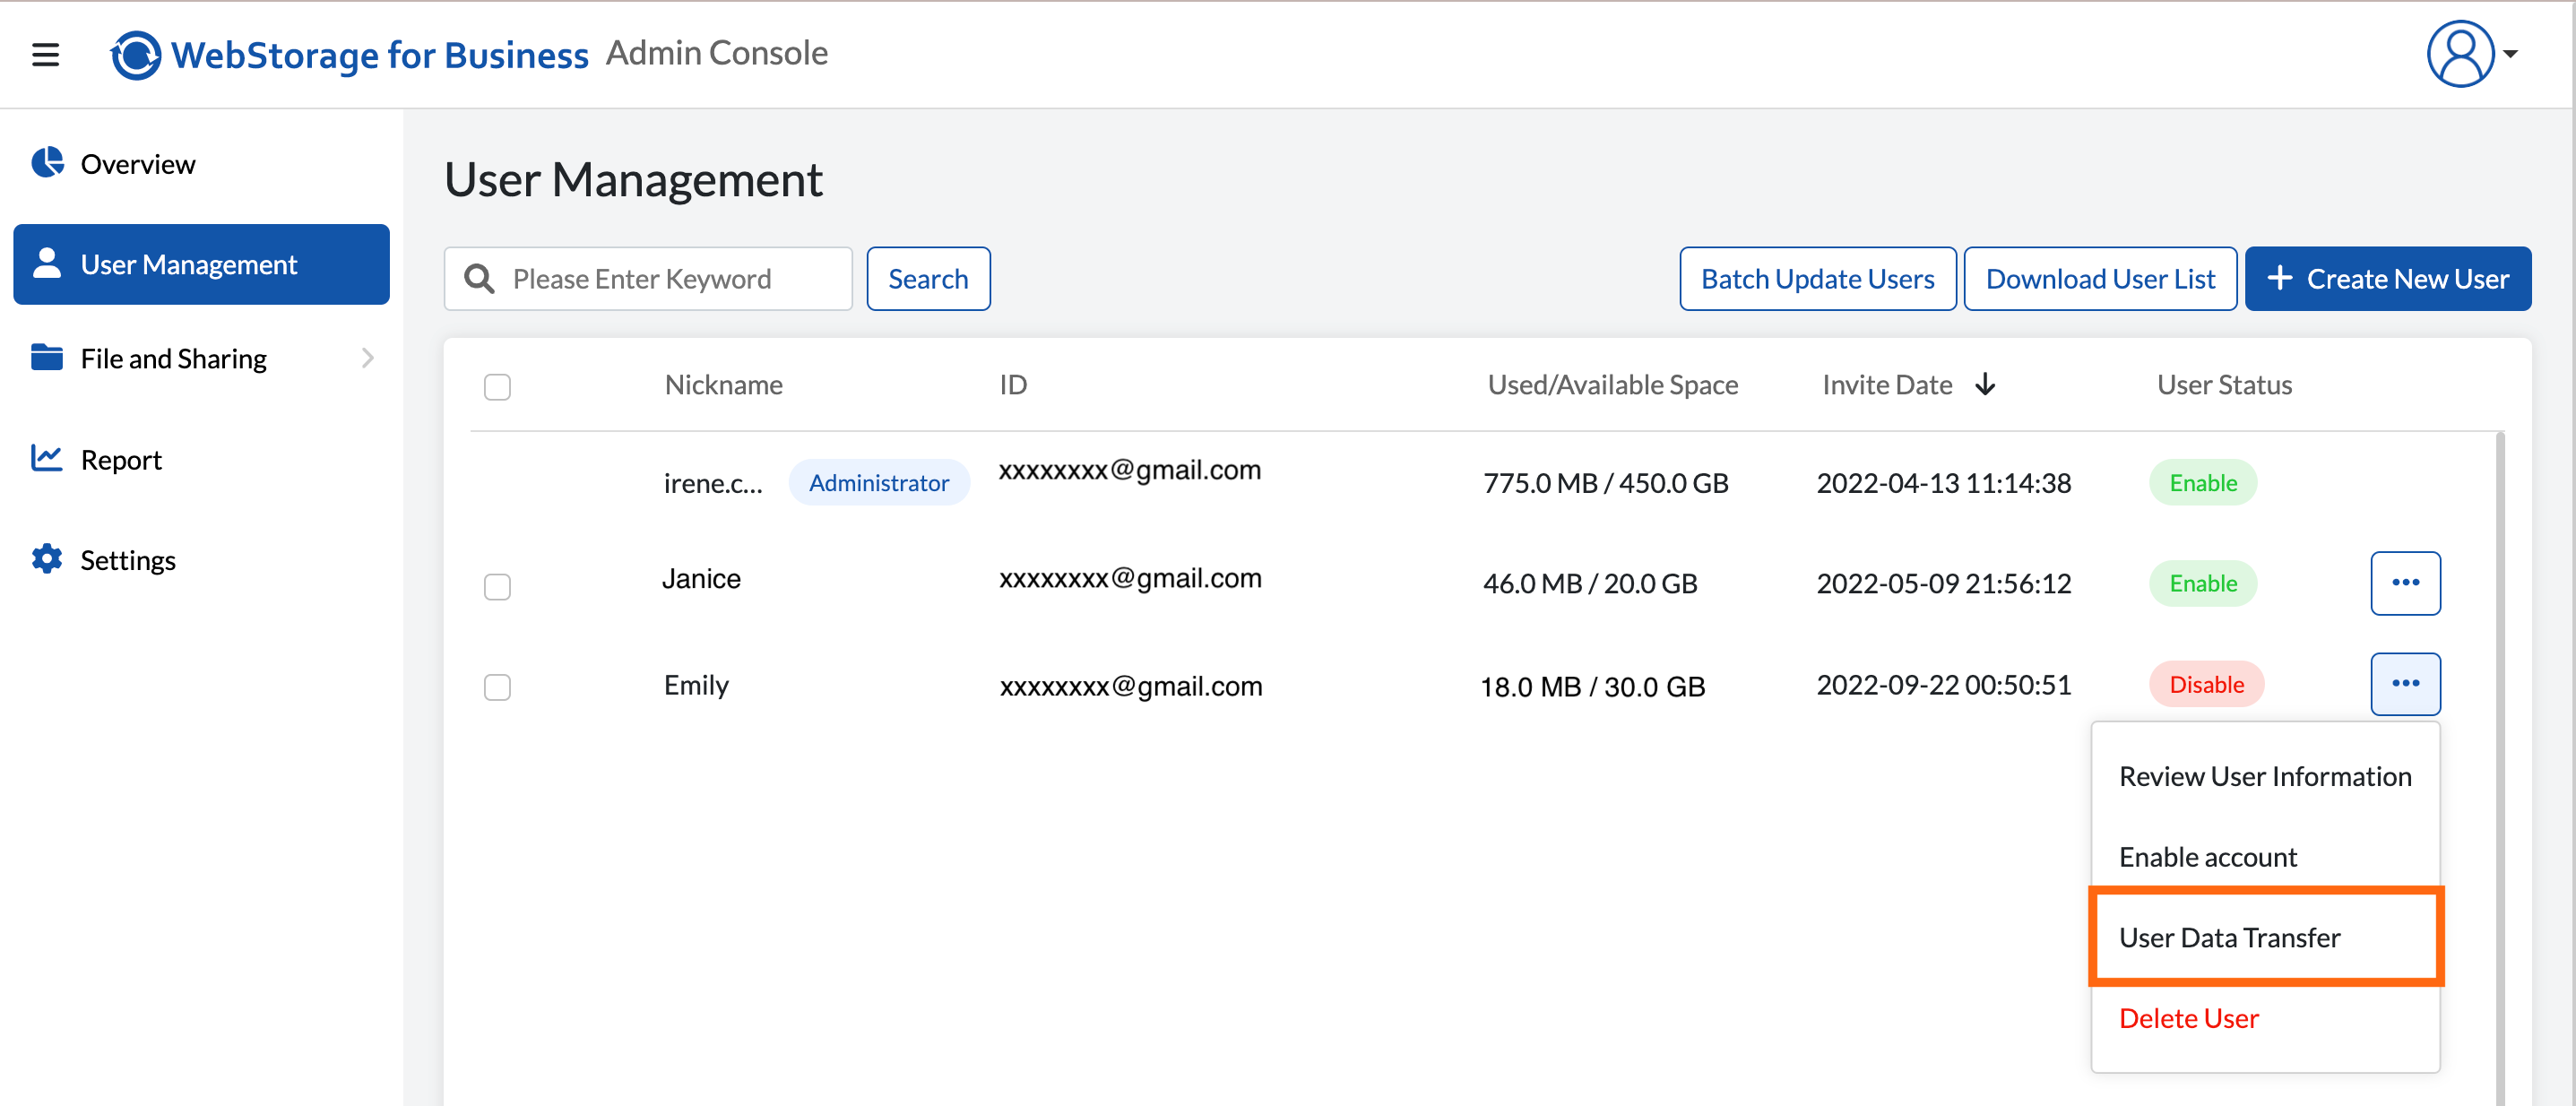This screenshot has height=1106, width=2576.
Task: Click the WebStorage circular logo icon
Action: 136,54
